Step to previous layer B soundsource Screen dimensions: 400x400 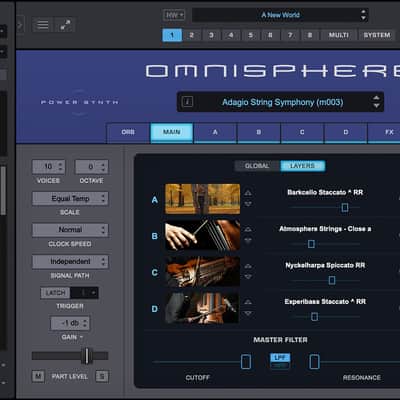(x=248, y=229)
